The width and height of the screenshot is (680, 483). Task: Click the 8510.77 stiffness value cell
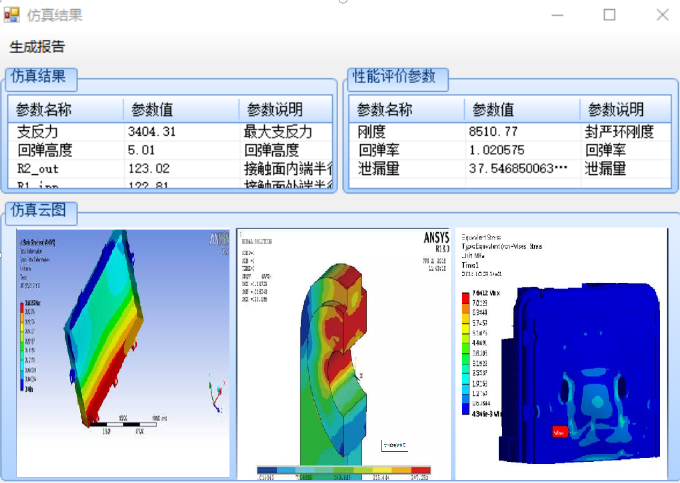[x=493, y=131]
